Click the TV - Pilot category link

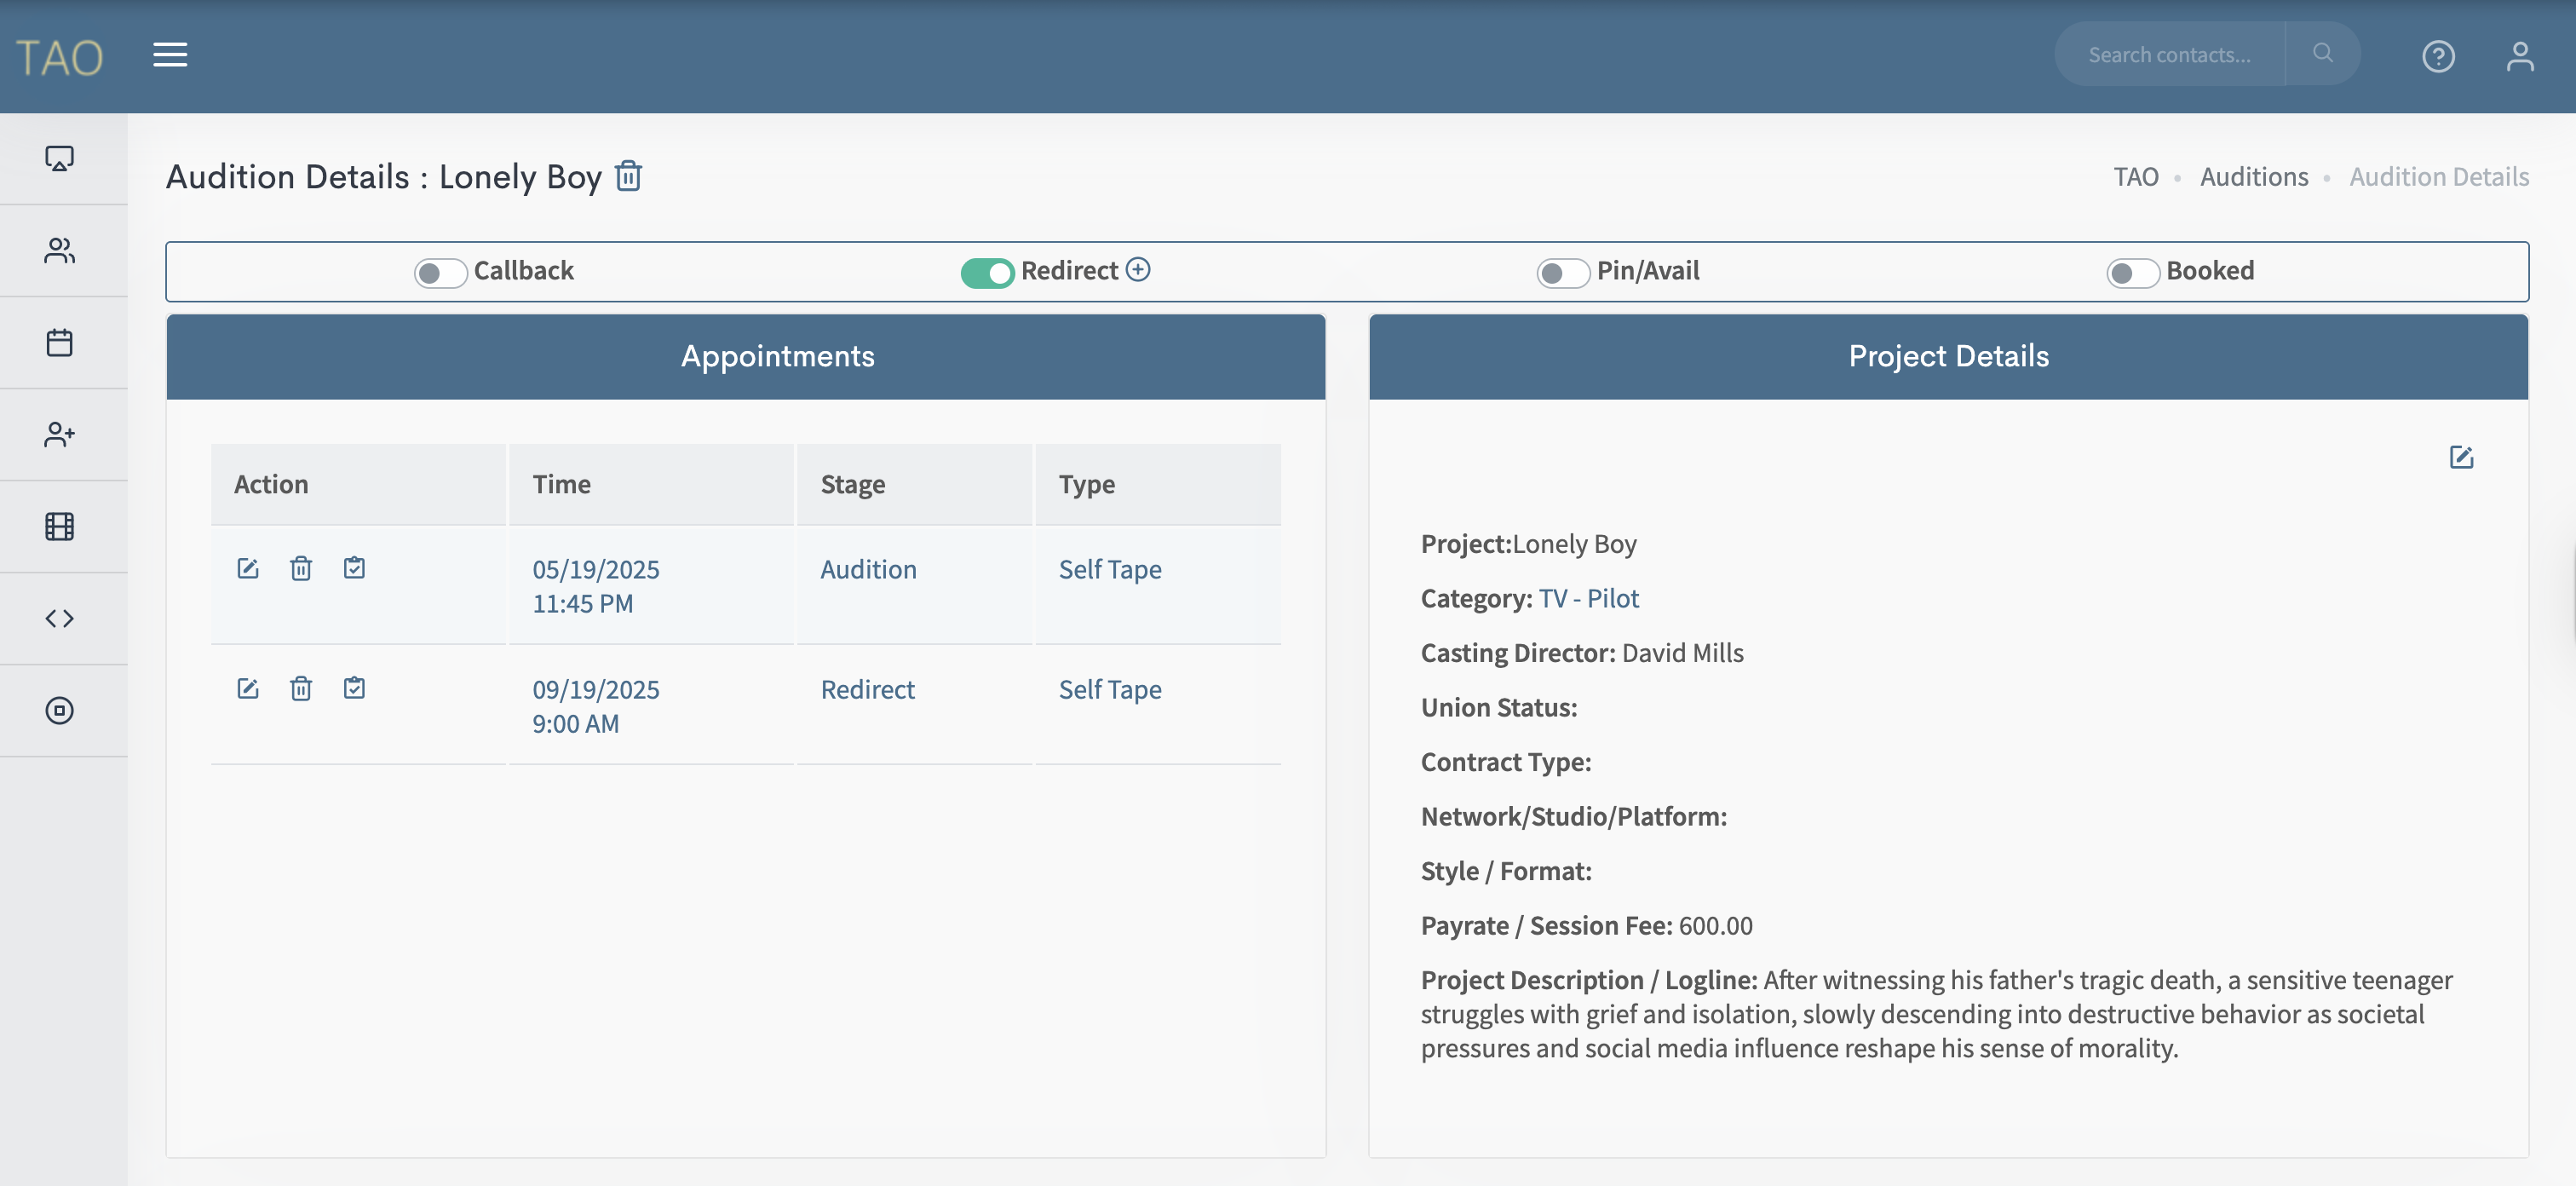click(x=1588, y=599)
